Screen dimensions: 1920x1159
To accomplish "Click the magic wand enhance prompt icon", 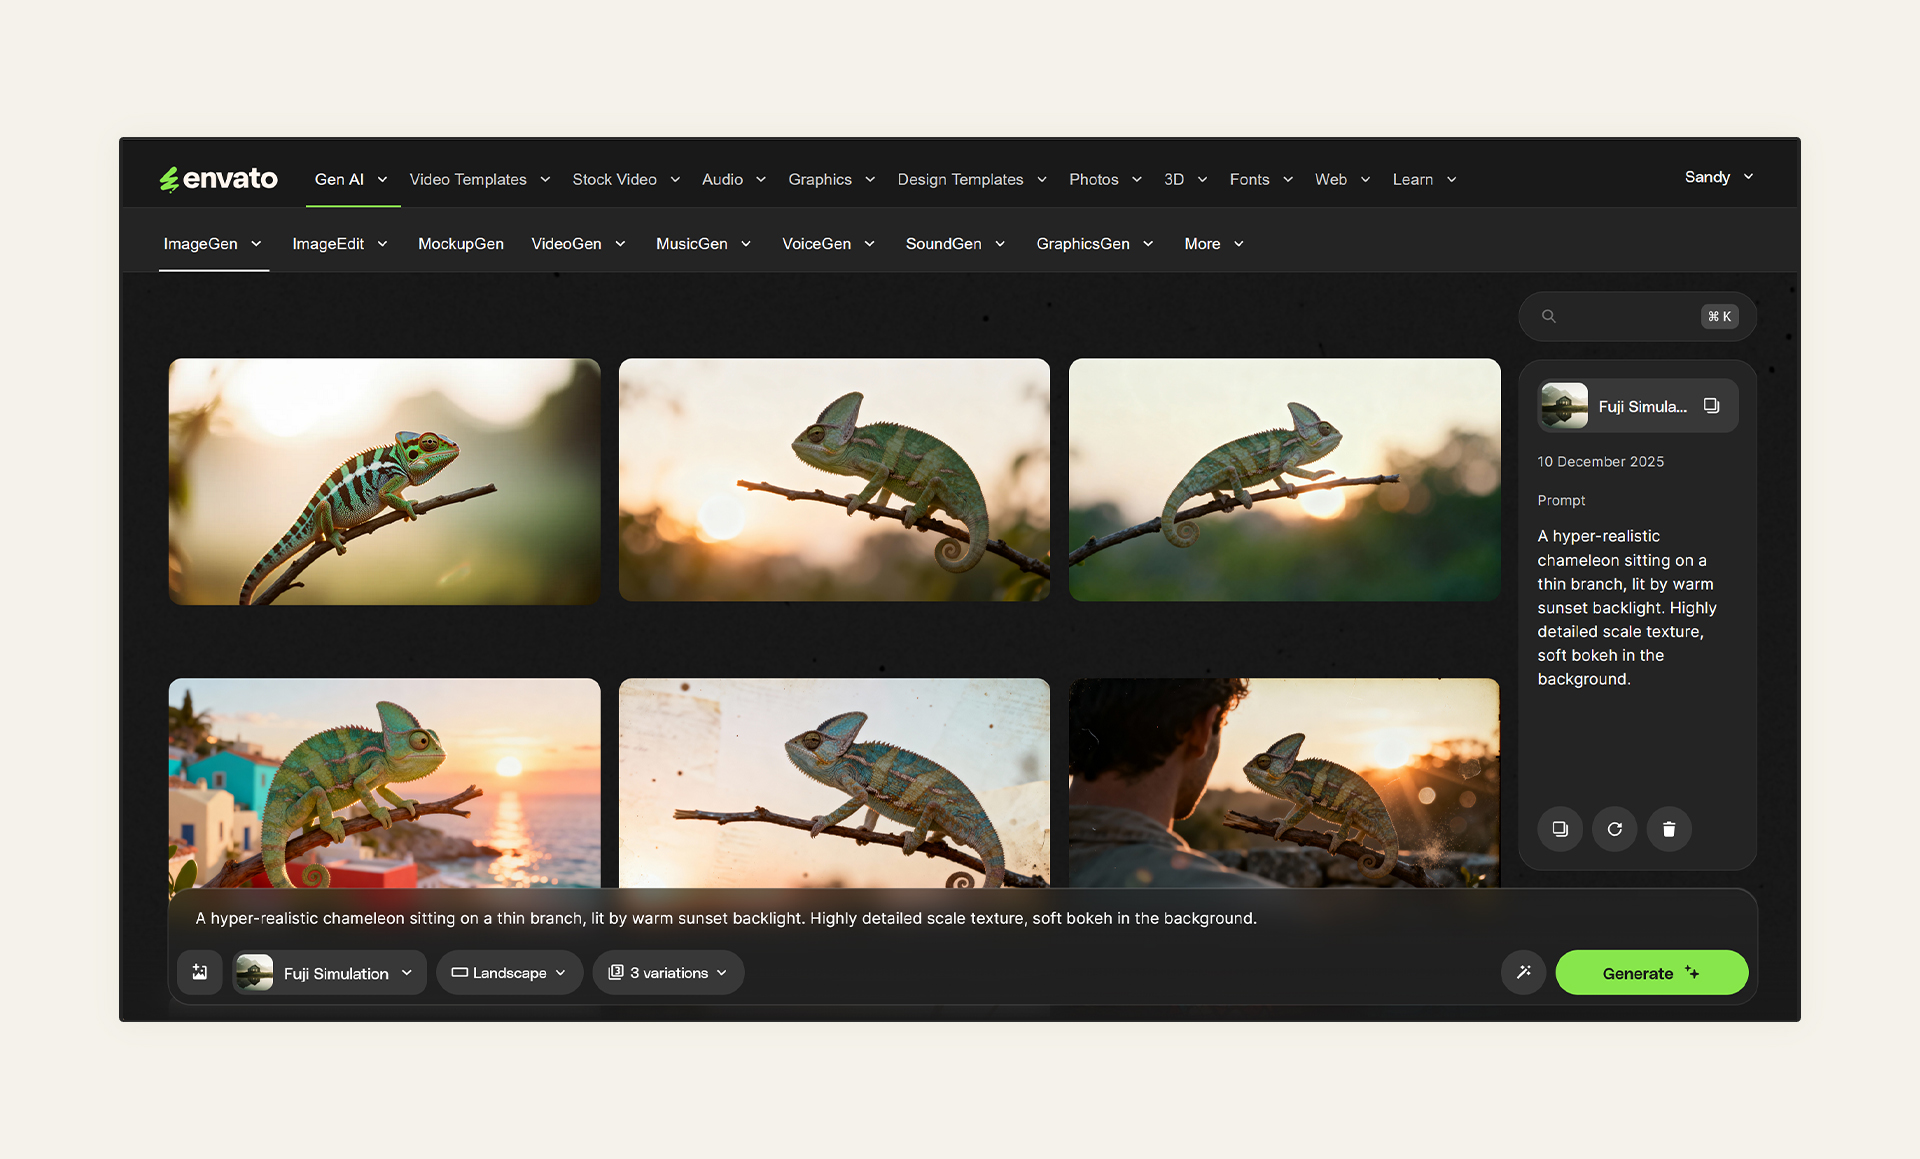I will pyautogui.click(x=1523, y=972).
